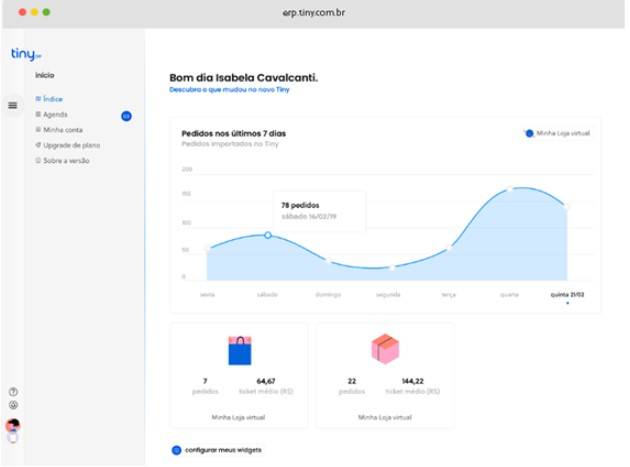Select the sábado data point on chart
Viewport: 630px width, 467px height.
(268, 235)
